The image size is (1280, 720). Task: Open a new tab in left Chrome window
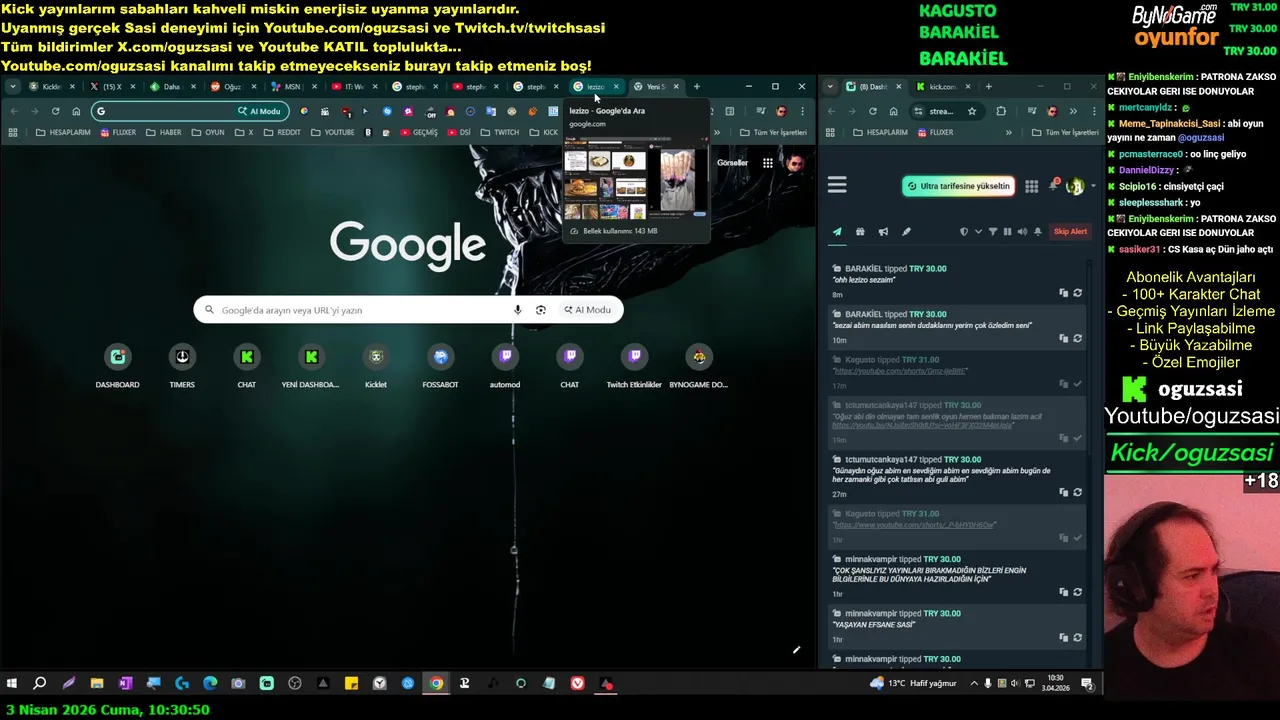(697, 86)
